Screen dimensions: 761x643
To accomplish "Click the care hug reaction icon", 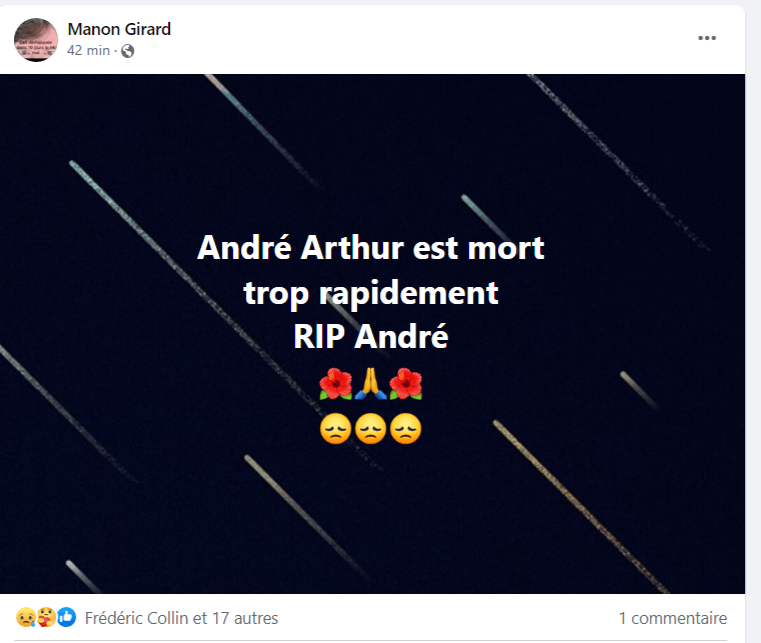I will coord(47,617).
